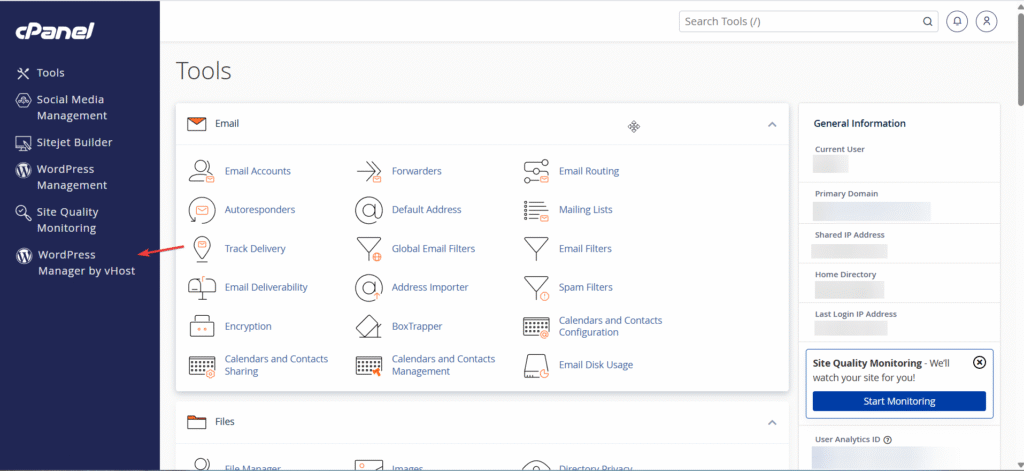The width and height of the screenshot is (1024, 471).
Task: Open the Email Disk Usage icon
Action: tap(536, 366)
